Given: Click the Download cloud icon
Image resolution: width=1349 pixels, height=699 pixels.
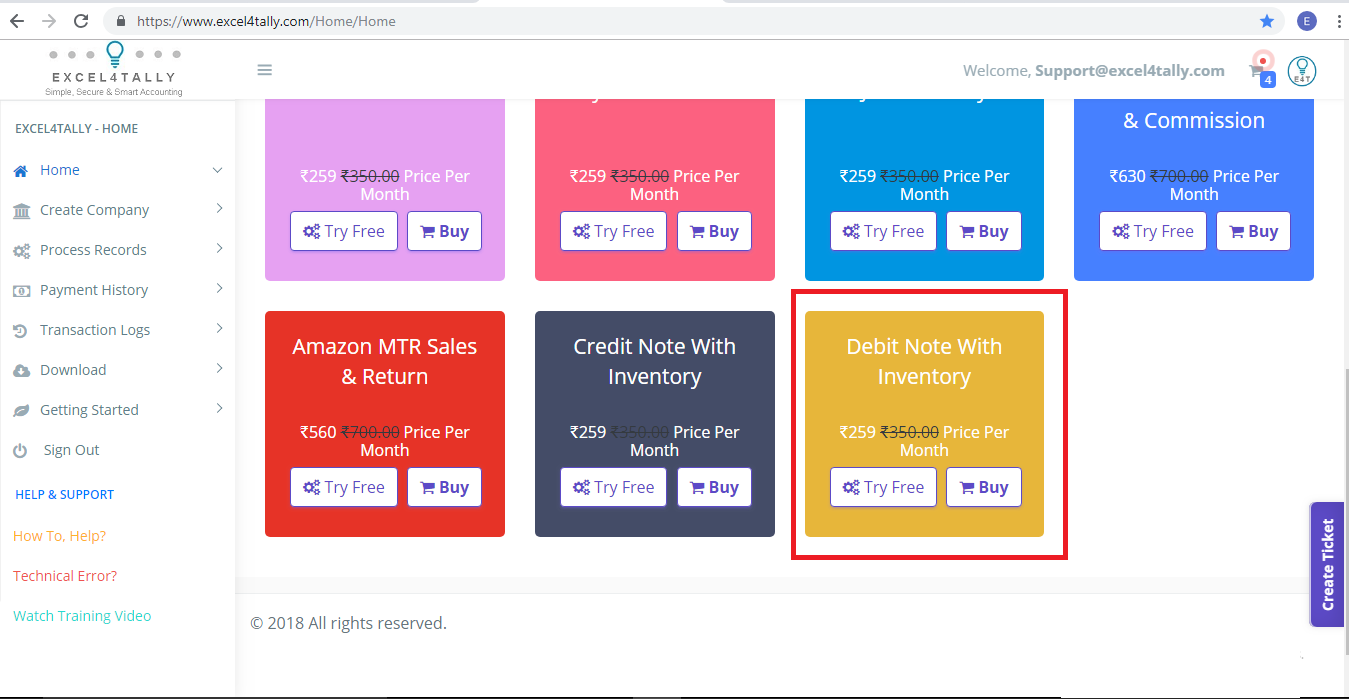Looking at the screenshot, I should coord(21,371).
